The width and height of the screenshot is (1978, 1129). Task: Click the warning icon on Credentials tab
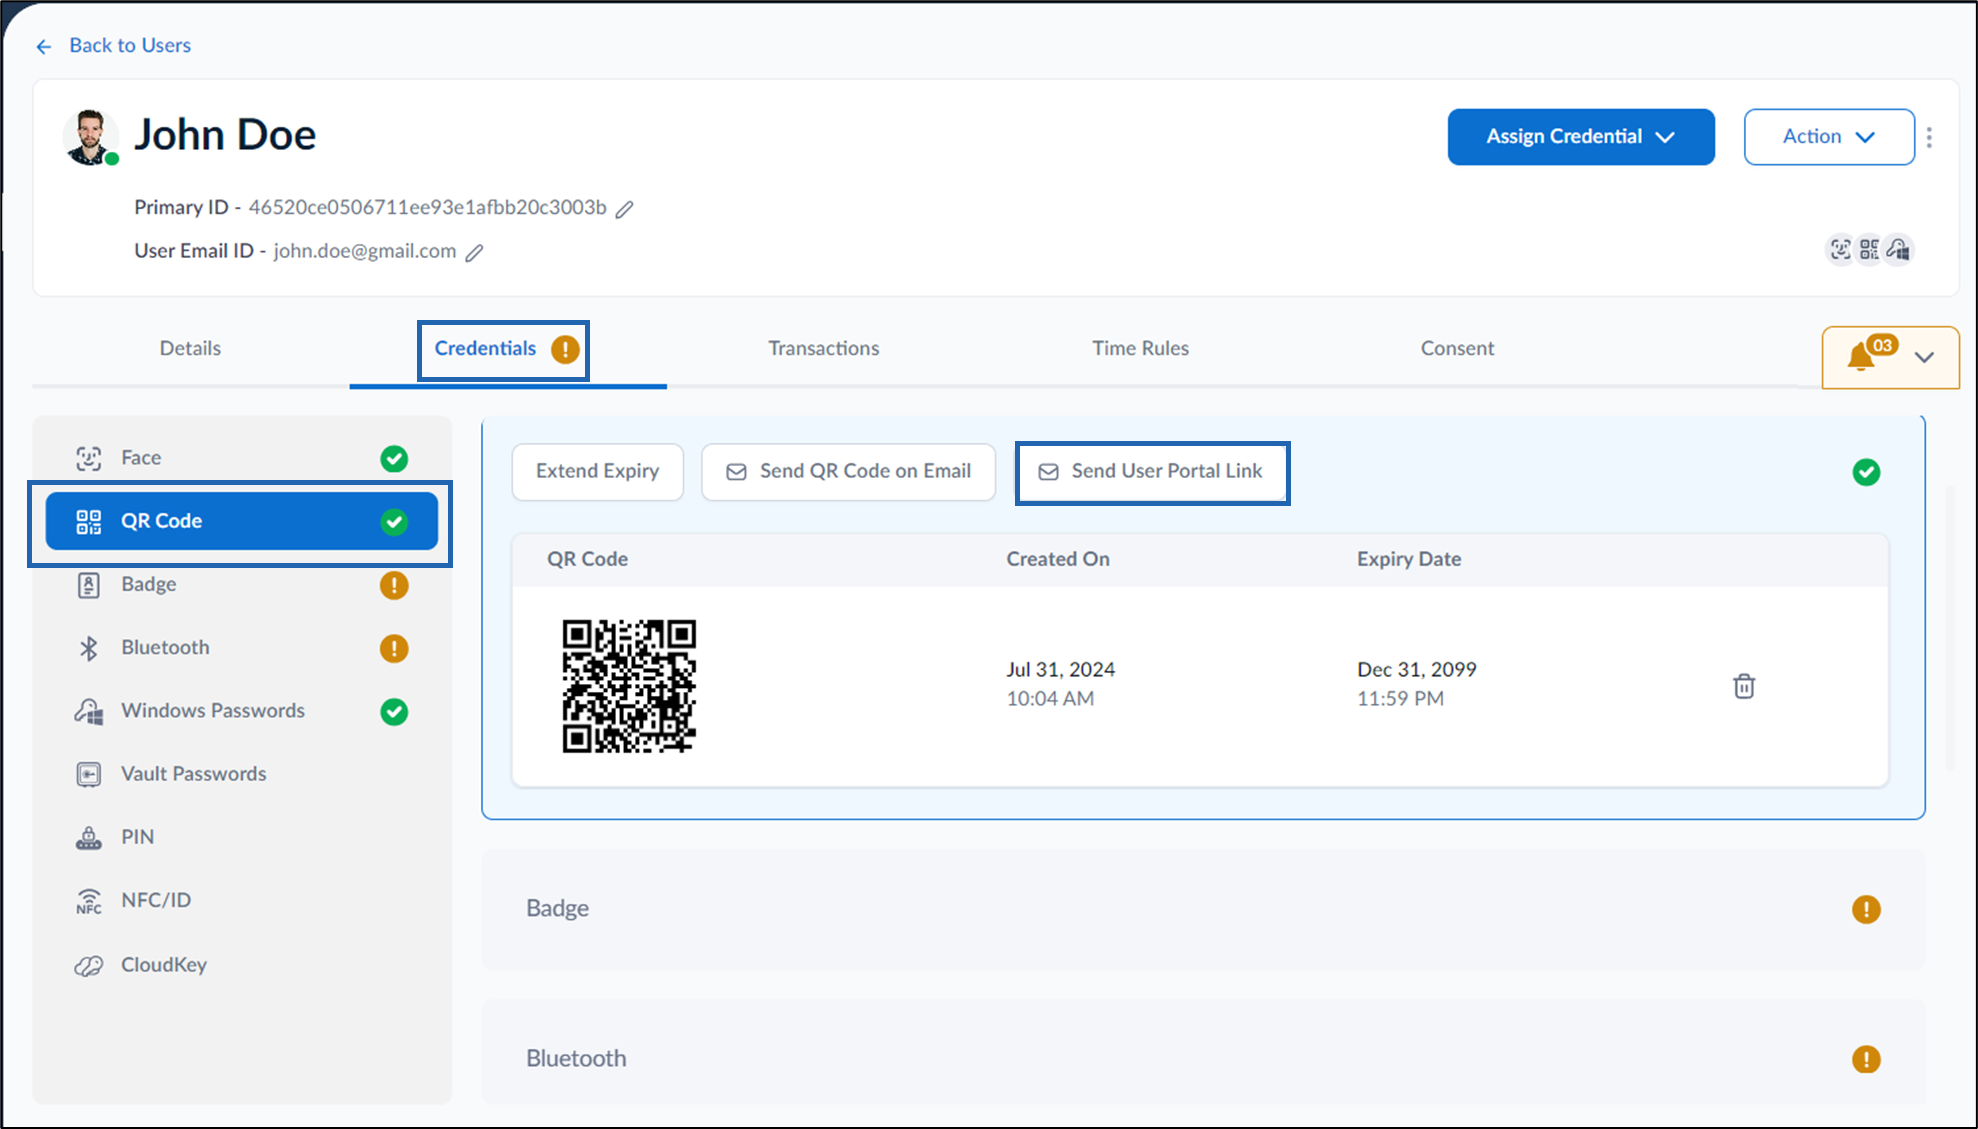coord(565,349)
